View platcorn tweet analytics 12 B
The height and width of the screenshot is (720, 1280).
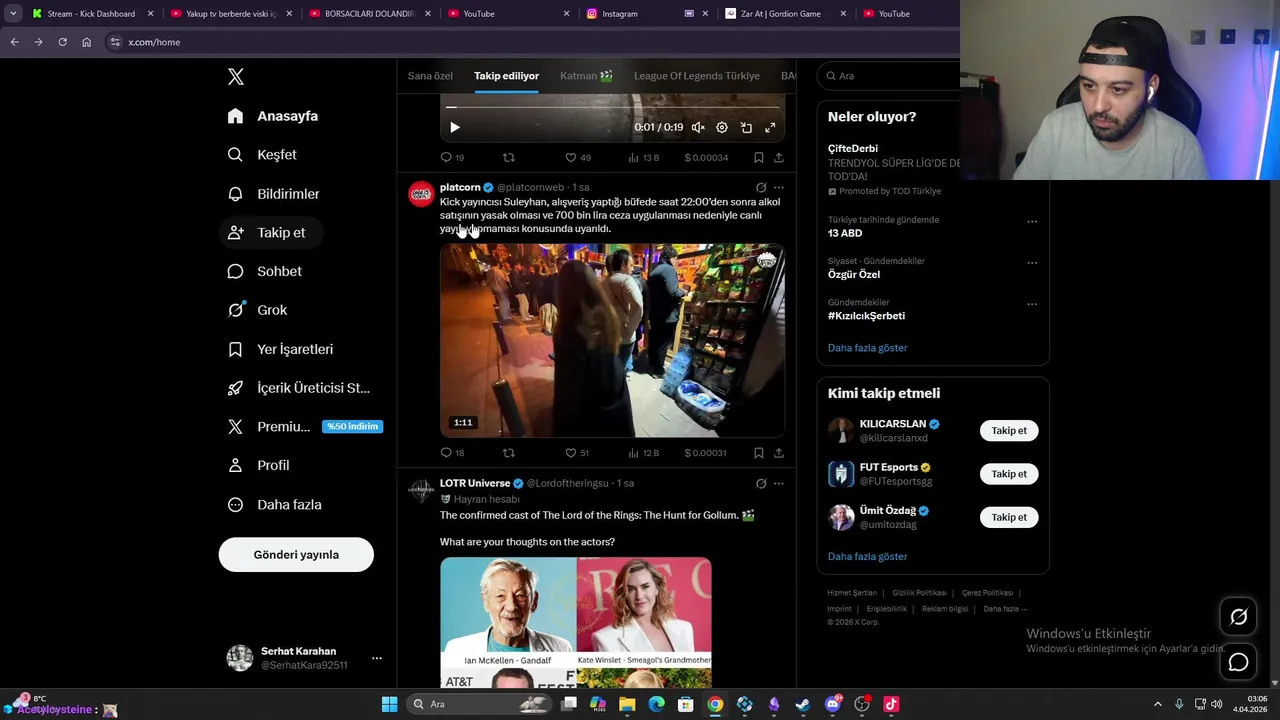[643, 453]
